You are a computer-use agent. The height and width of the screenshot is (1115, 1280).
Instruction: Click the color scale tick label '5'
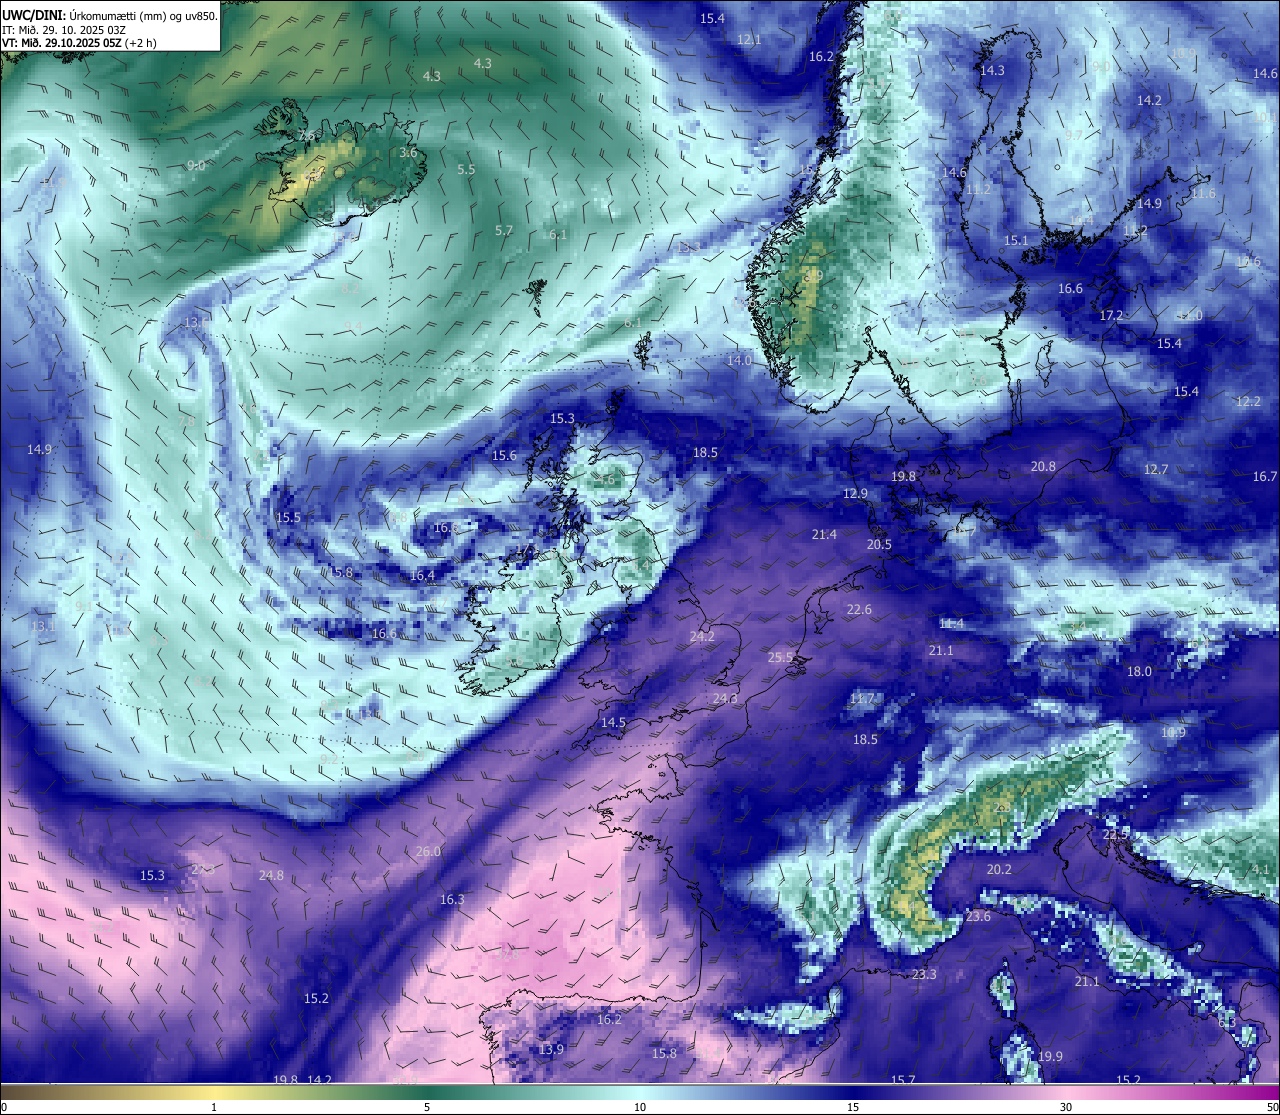click(x=427, y=1106)
